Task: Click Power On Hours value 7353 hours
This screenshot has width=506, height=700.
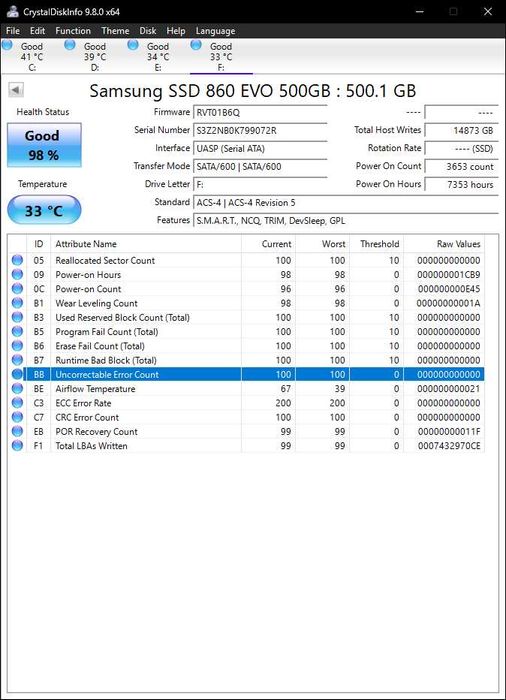Action: click(x=461, y=184)
